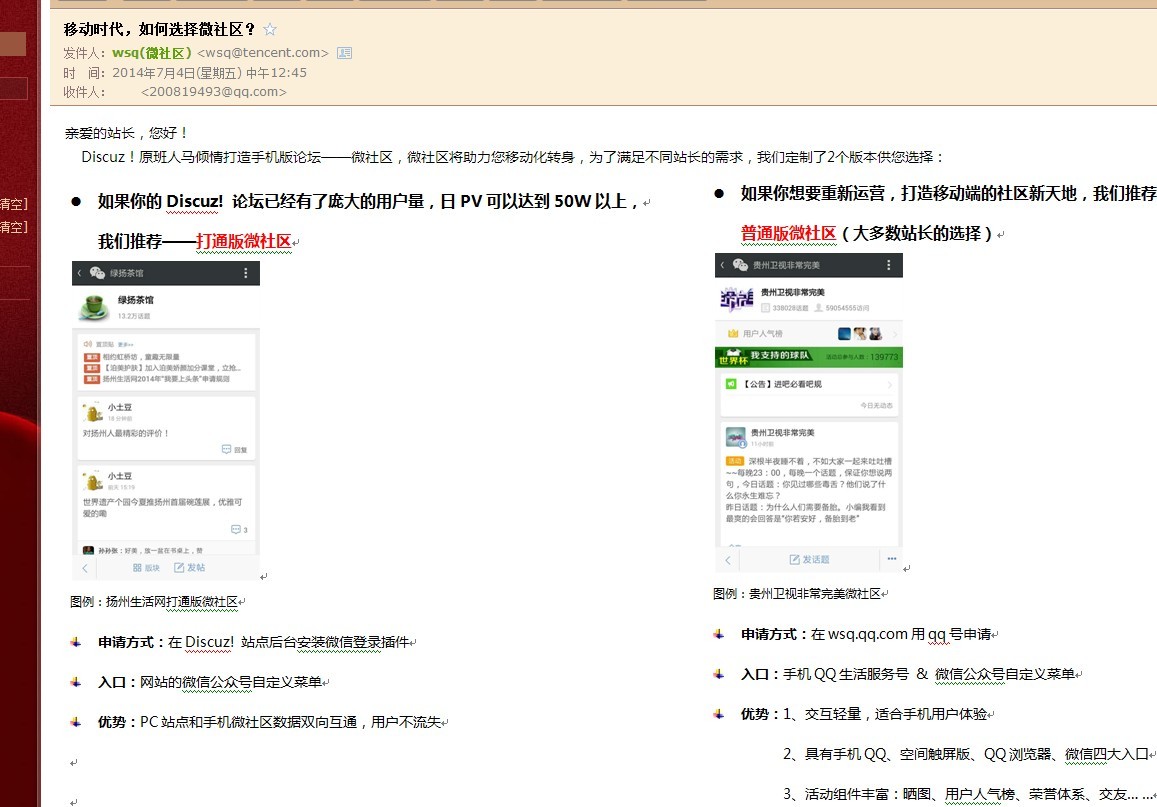This screenshot has width=1157, height=807.
Task: Click the 打通版微社区 red link text
Action: 244,241
